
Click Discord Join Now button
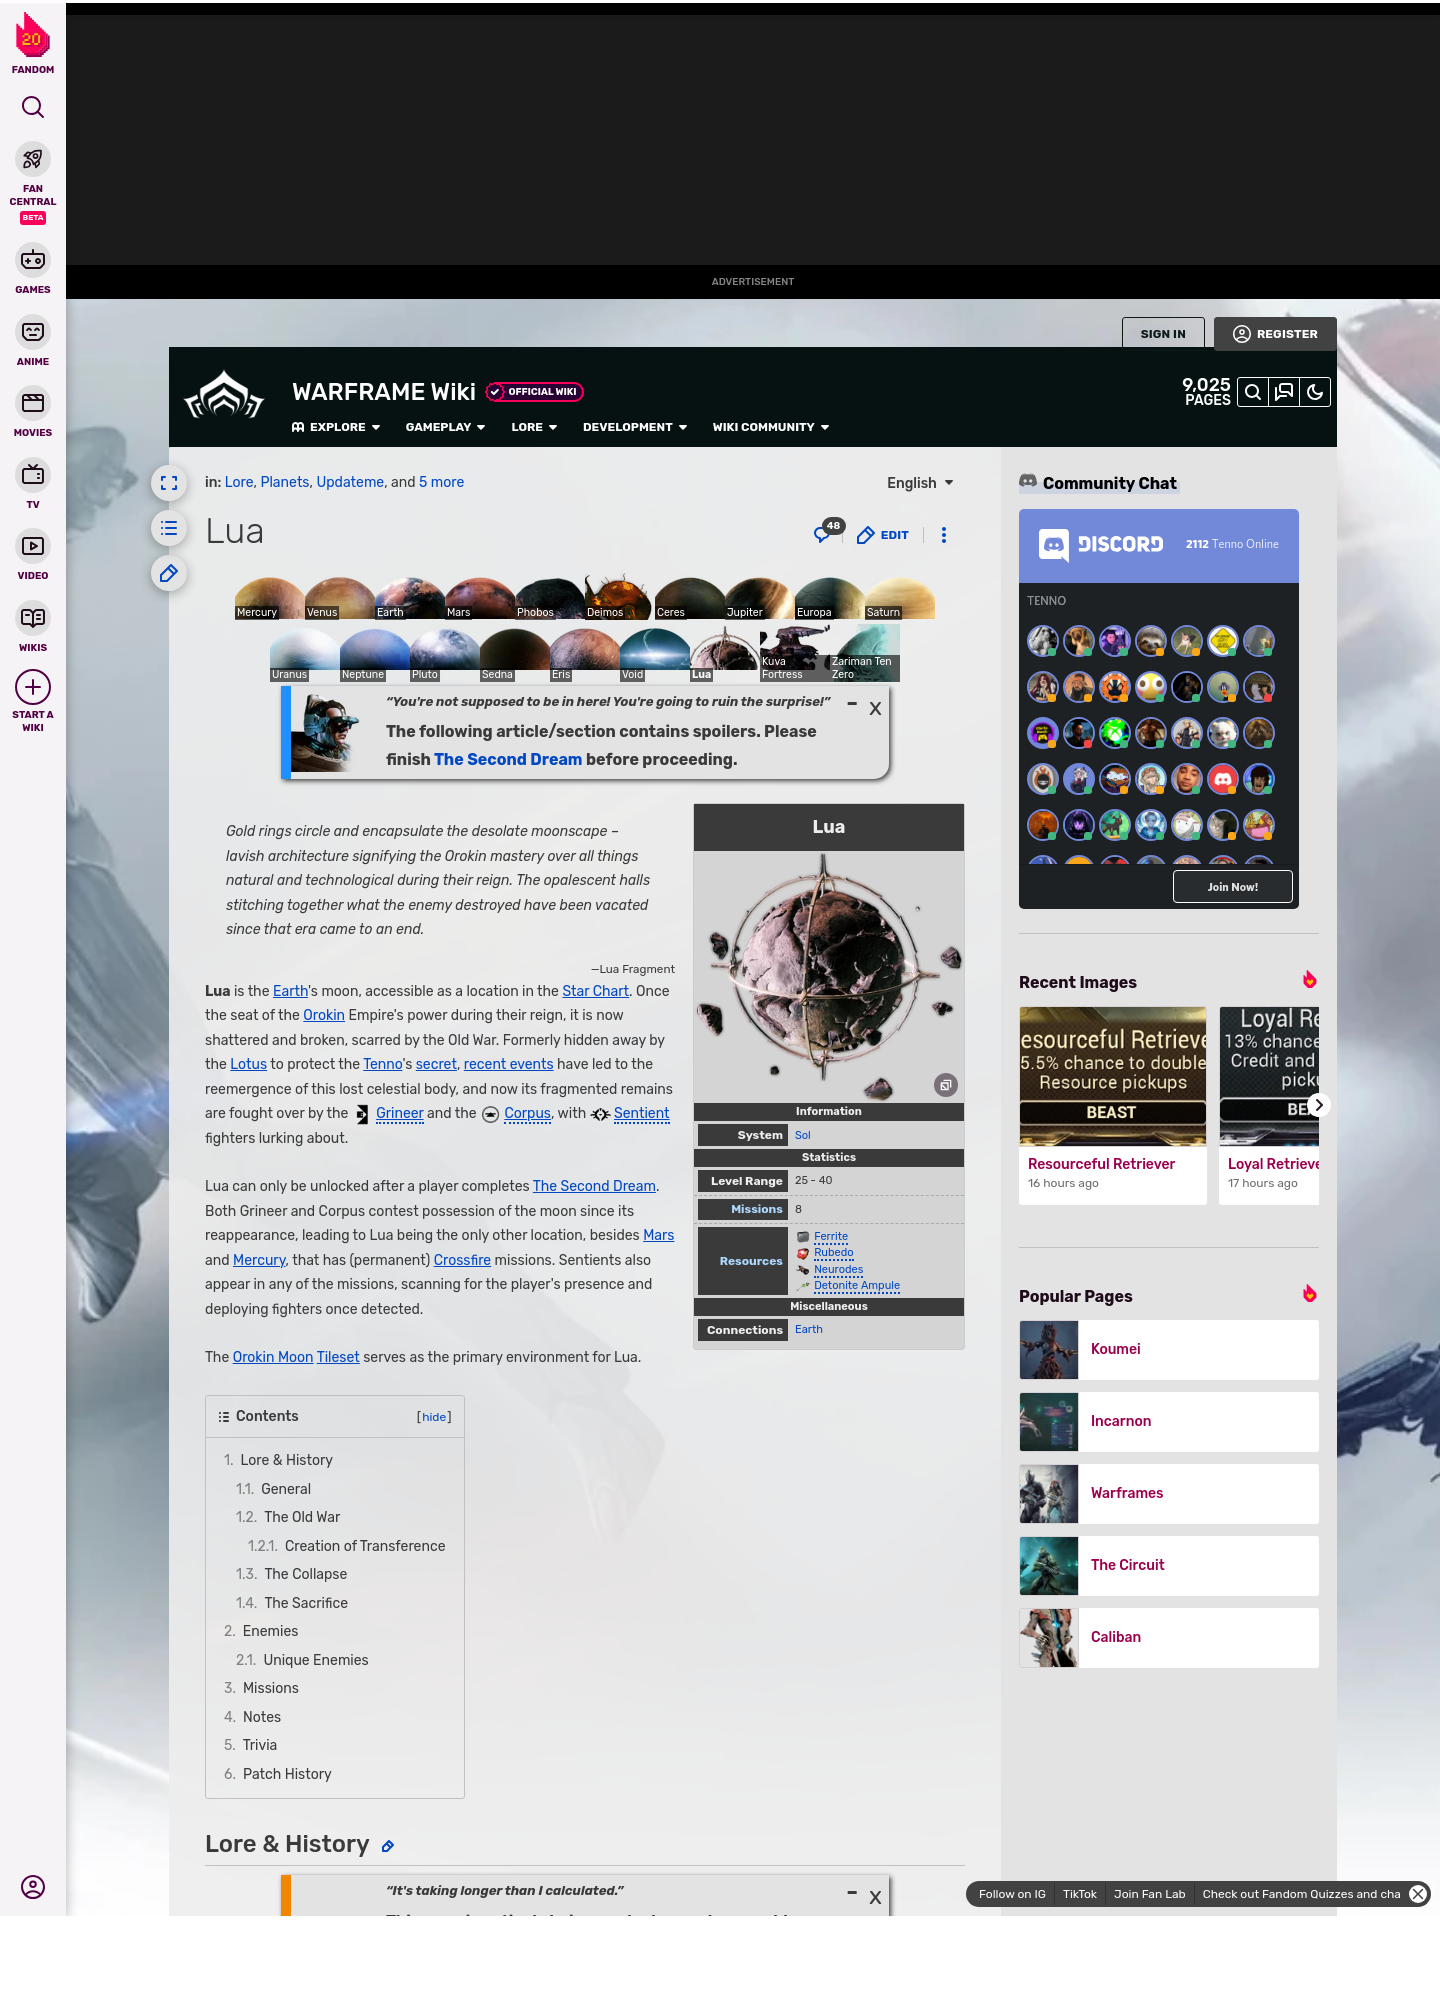(x=1232, y=887)
